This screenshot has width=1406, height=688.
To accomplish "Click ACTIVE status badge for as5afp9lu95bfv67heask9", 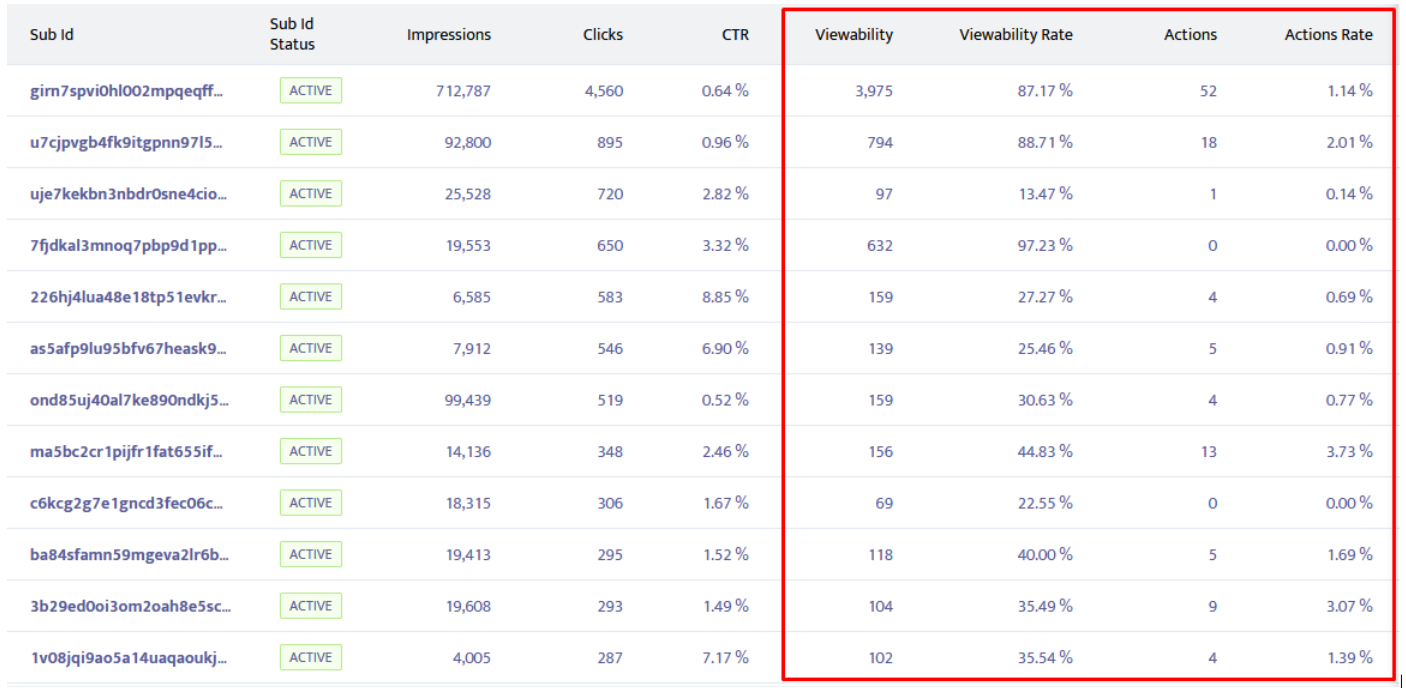I will (310, 348).
